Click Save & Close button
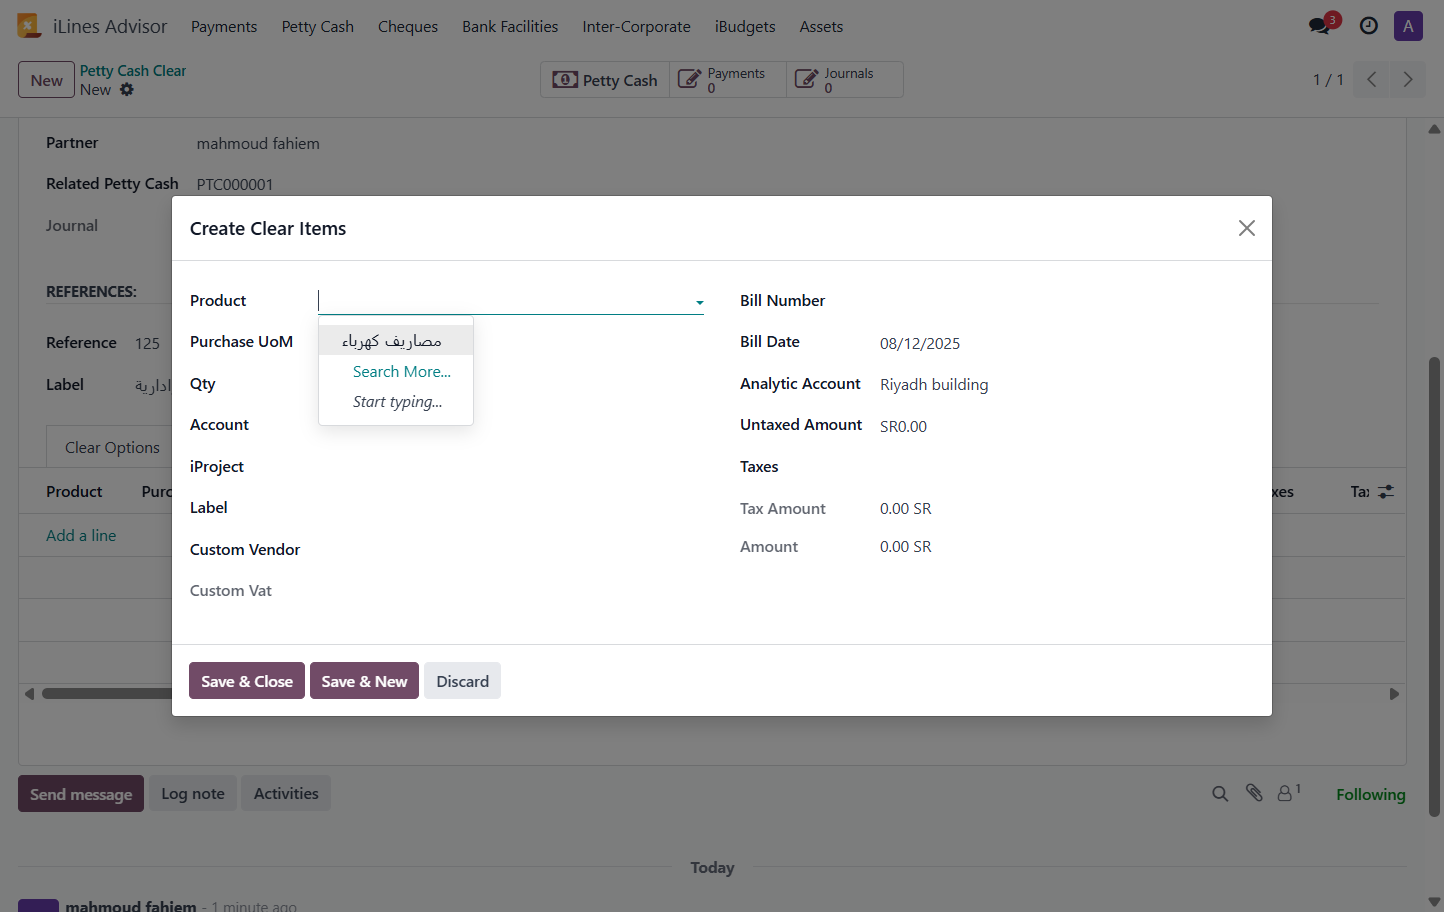This screenshot has height=912, width=1444. [x=247, y=681]
